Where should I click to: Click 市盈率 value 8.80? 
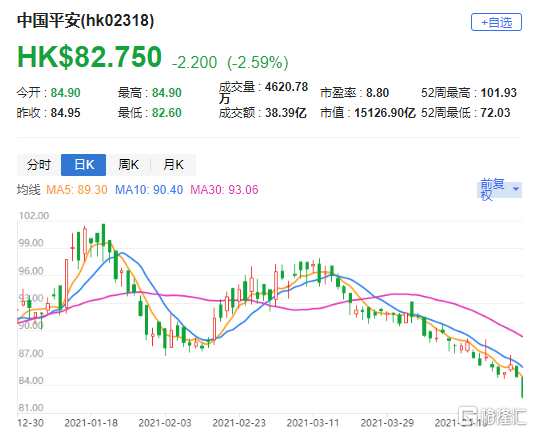[377, 93]
